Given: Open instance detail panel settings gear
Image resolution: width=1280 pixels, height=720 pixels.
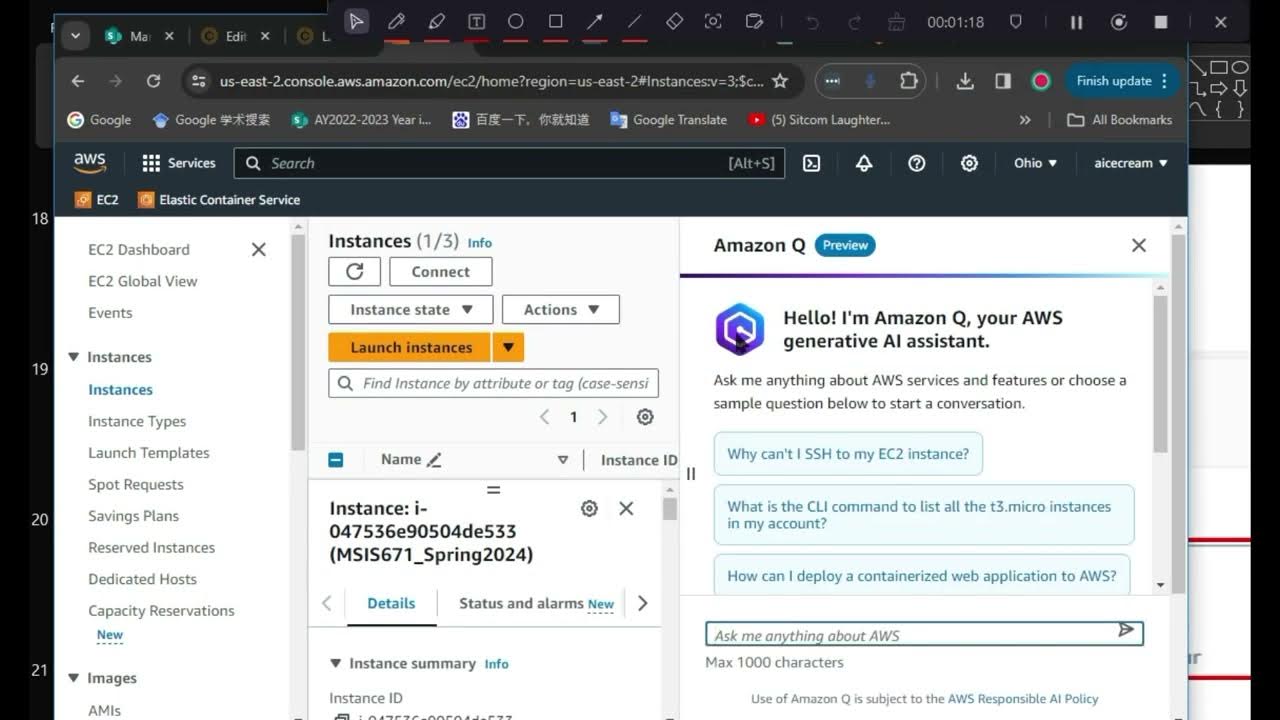Looking at the screenshot, I should 589,509.
